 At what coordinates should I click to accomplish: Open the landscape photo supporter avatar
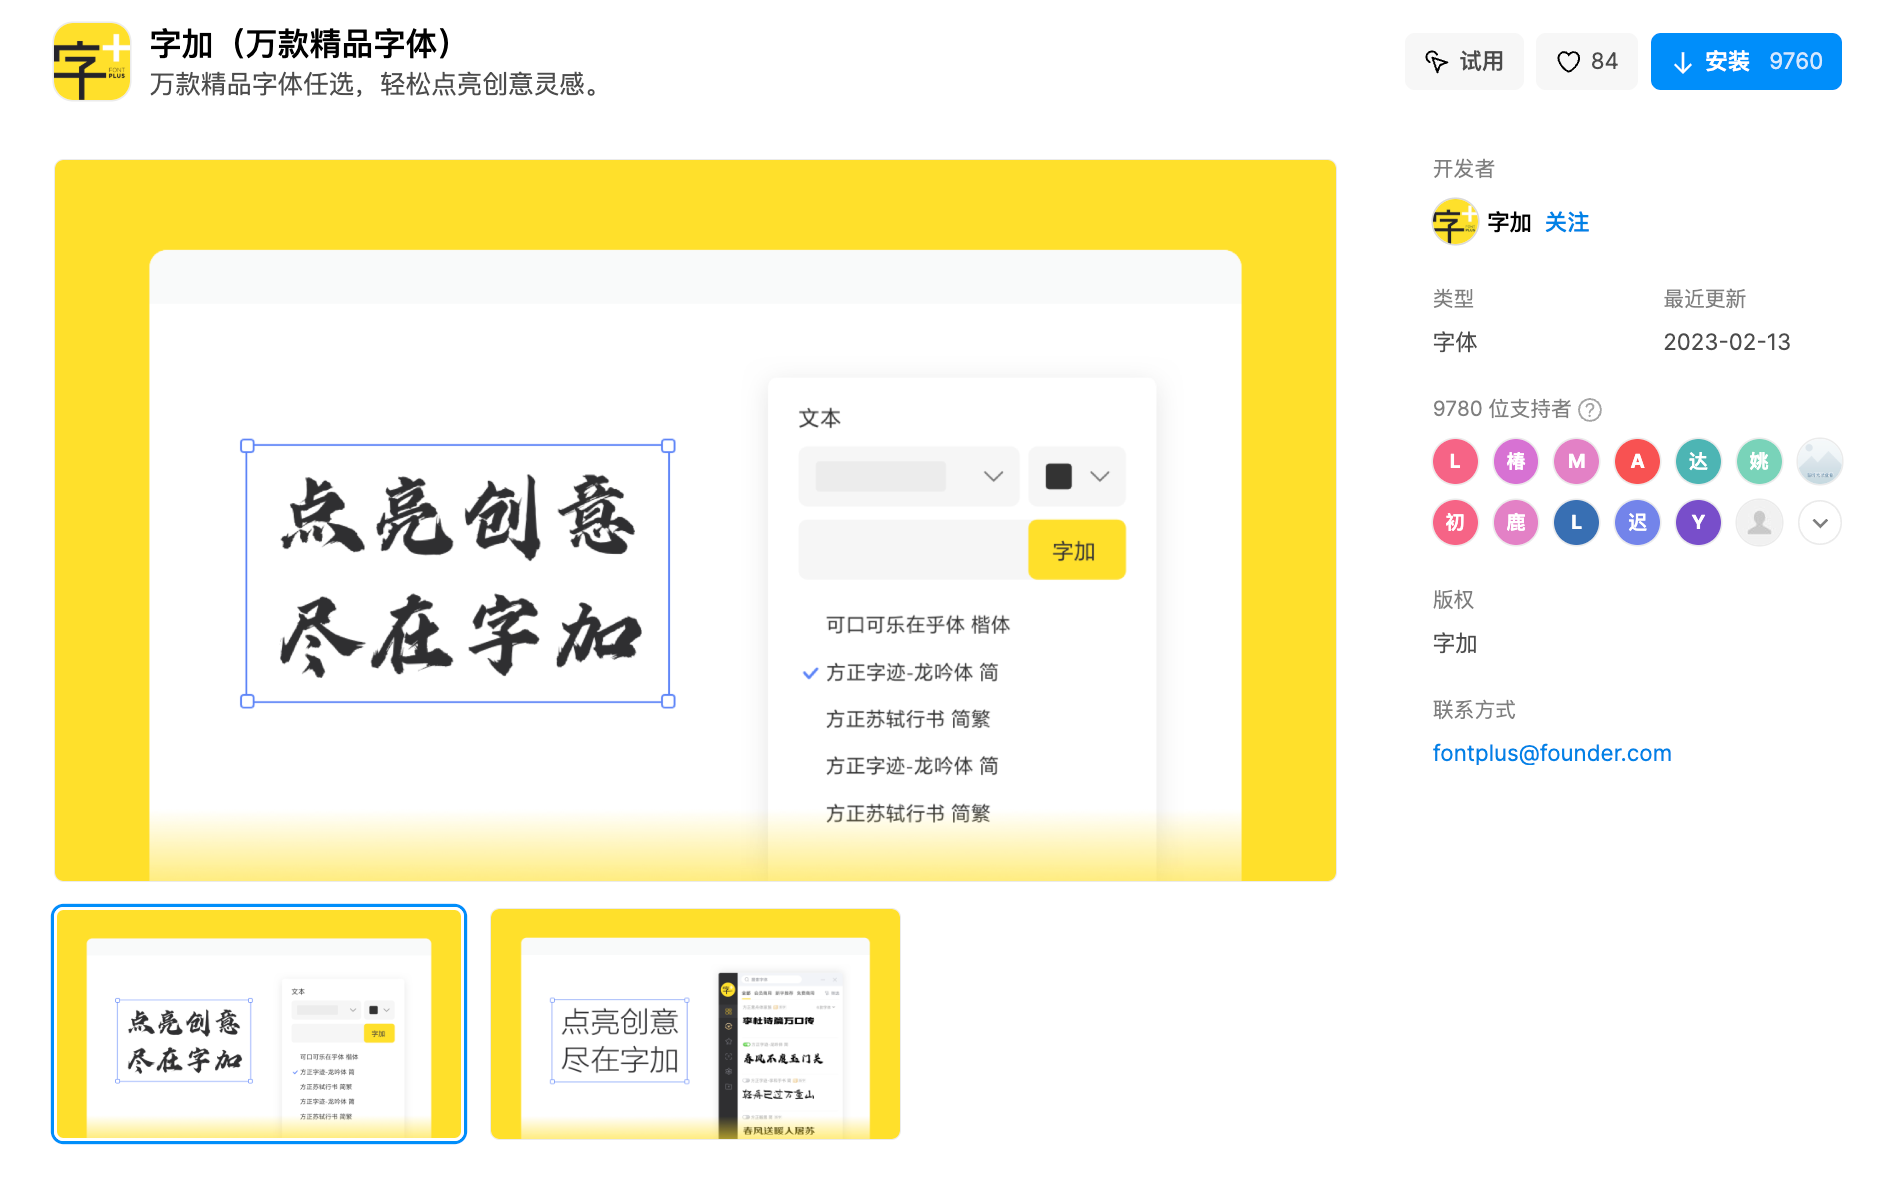[1820, 461]
